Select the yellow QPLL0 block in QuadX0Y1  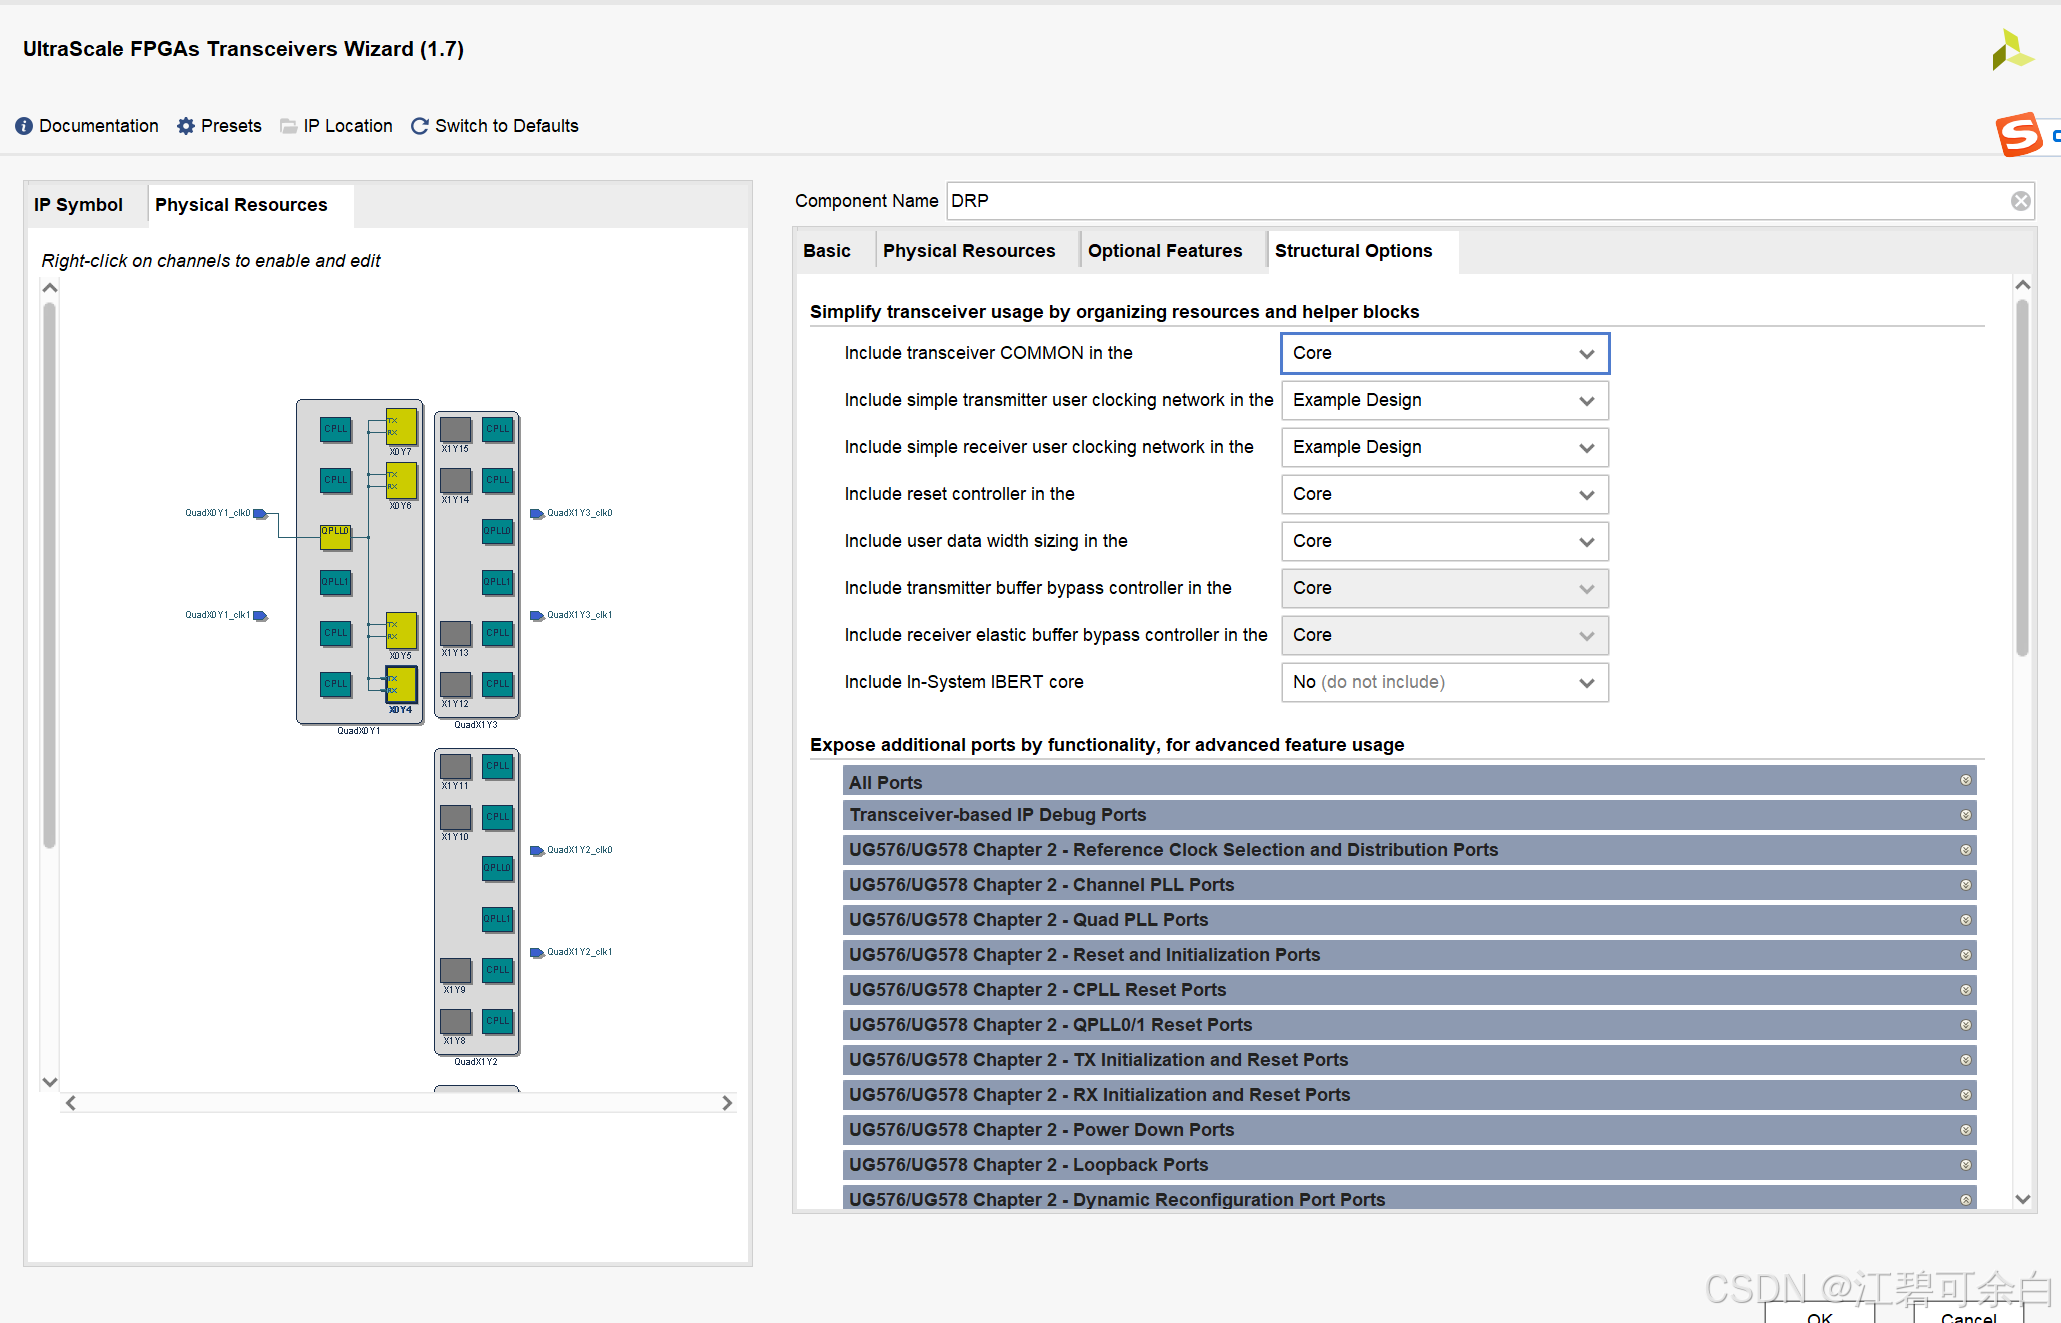(x=335, y=537)
